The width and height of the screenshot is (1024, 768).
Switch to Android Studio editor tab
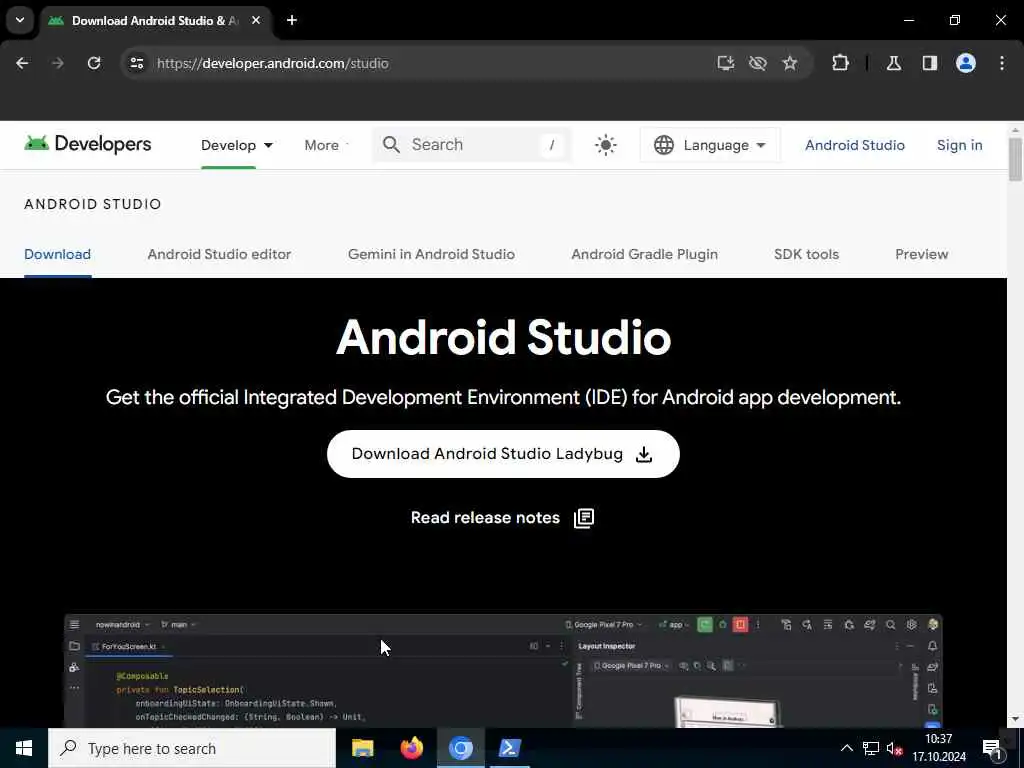click(x=219, y=254)
